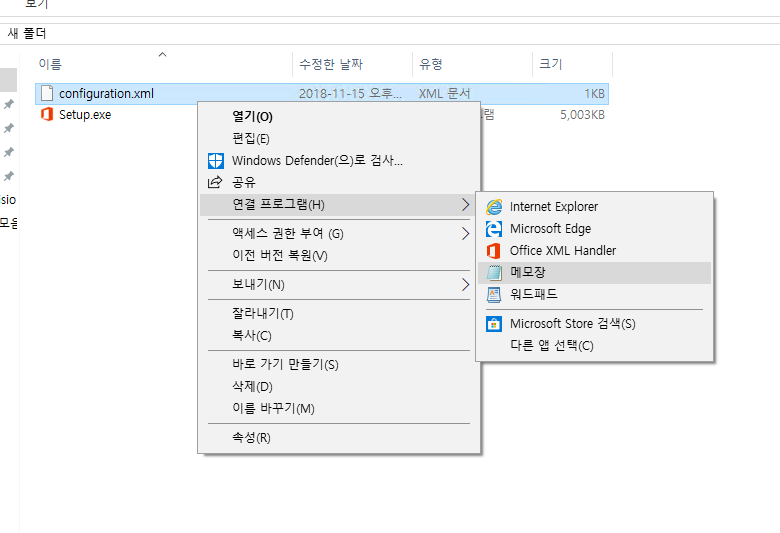This screenshot has height=533, width=780.
Task: Click the Windows Defender shield icon
Action: coord(215,161)
